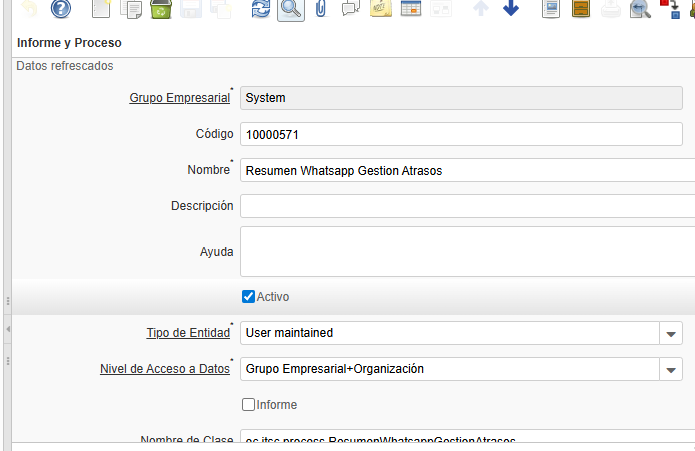Open the Attachment paperclip icon
Viewport: 695px width, 451px height.
point(320,10)
